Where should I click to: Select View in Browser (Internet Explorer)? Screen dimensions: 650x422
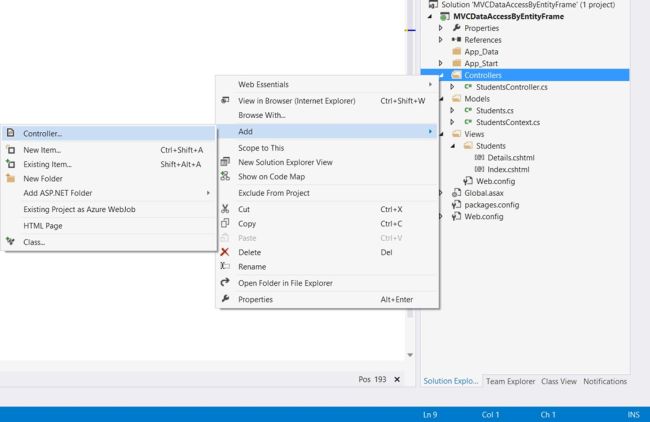tap(327, 101)
